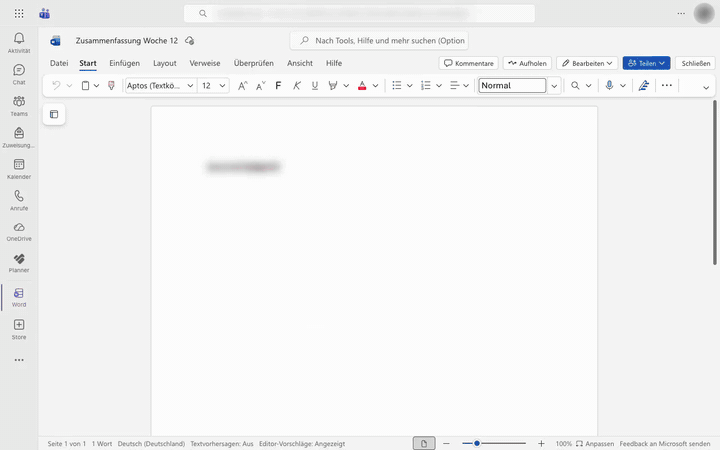Expand styles gallery dropdown arrow

[x=554, y=86]
